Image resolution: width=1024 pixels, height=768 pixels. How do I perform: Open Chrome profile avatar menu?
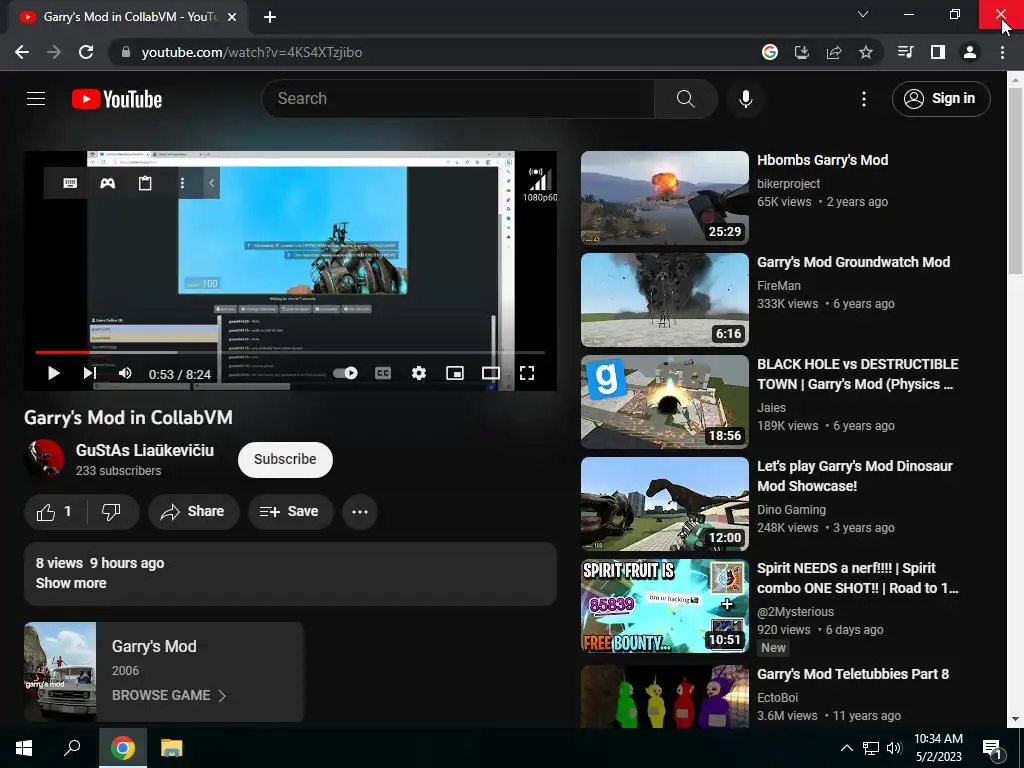tap(970, 52)
